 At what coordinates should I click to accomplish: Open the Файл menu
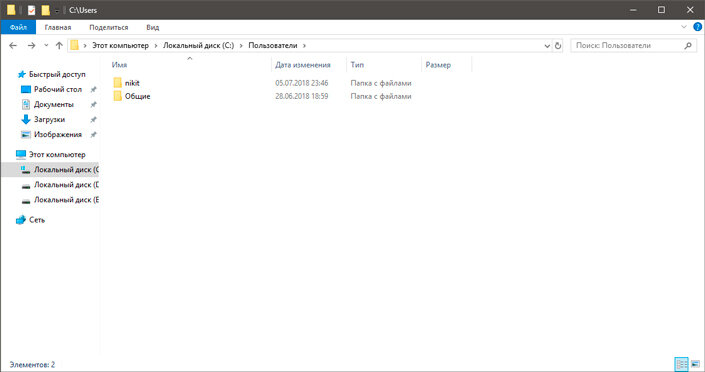(x=18, y=27)
